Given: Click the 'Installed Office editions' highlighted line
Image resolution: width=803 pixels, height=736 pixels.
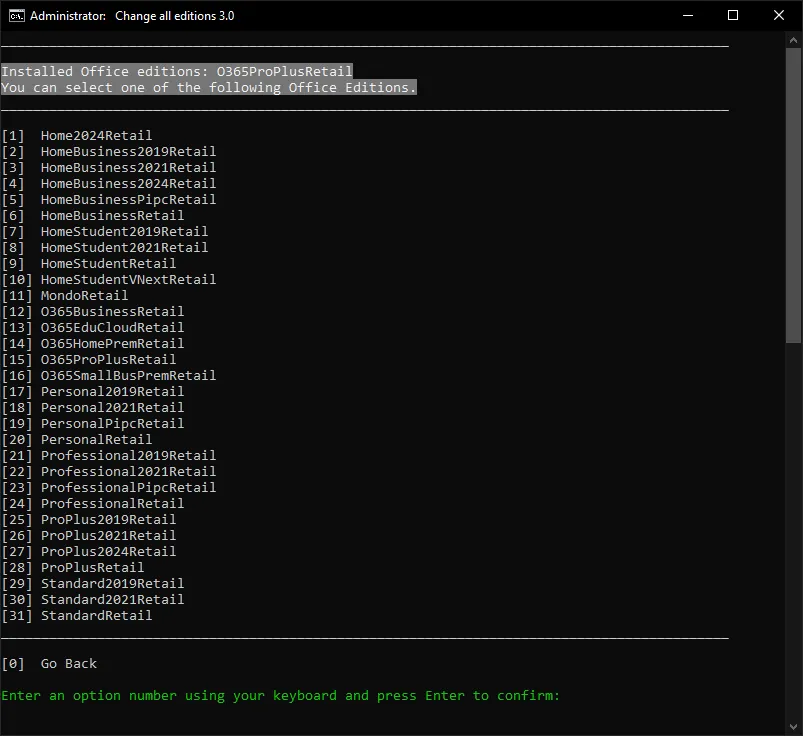Looking at the screenshot, I should point(177,72).
